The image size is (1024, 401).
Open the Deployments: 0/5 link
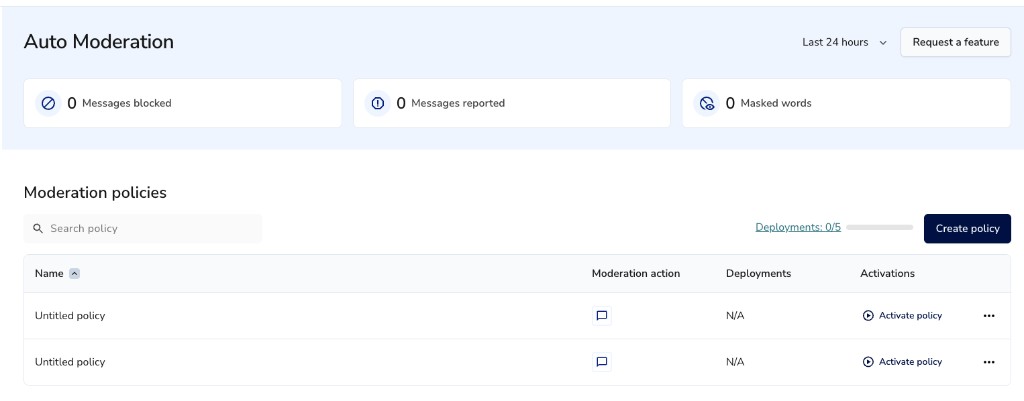coord(798,227)
